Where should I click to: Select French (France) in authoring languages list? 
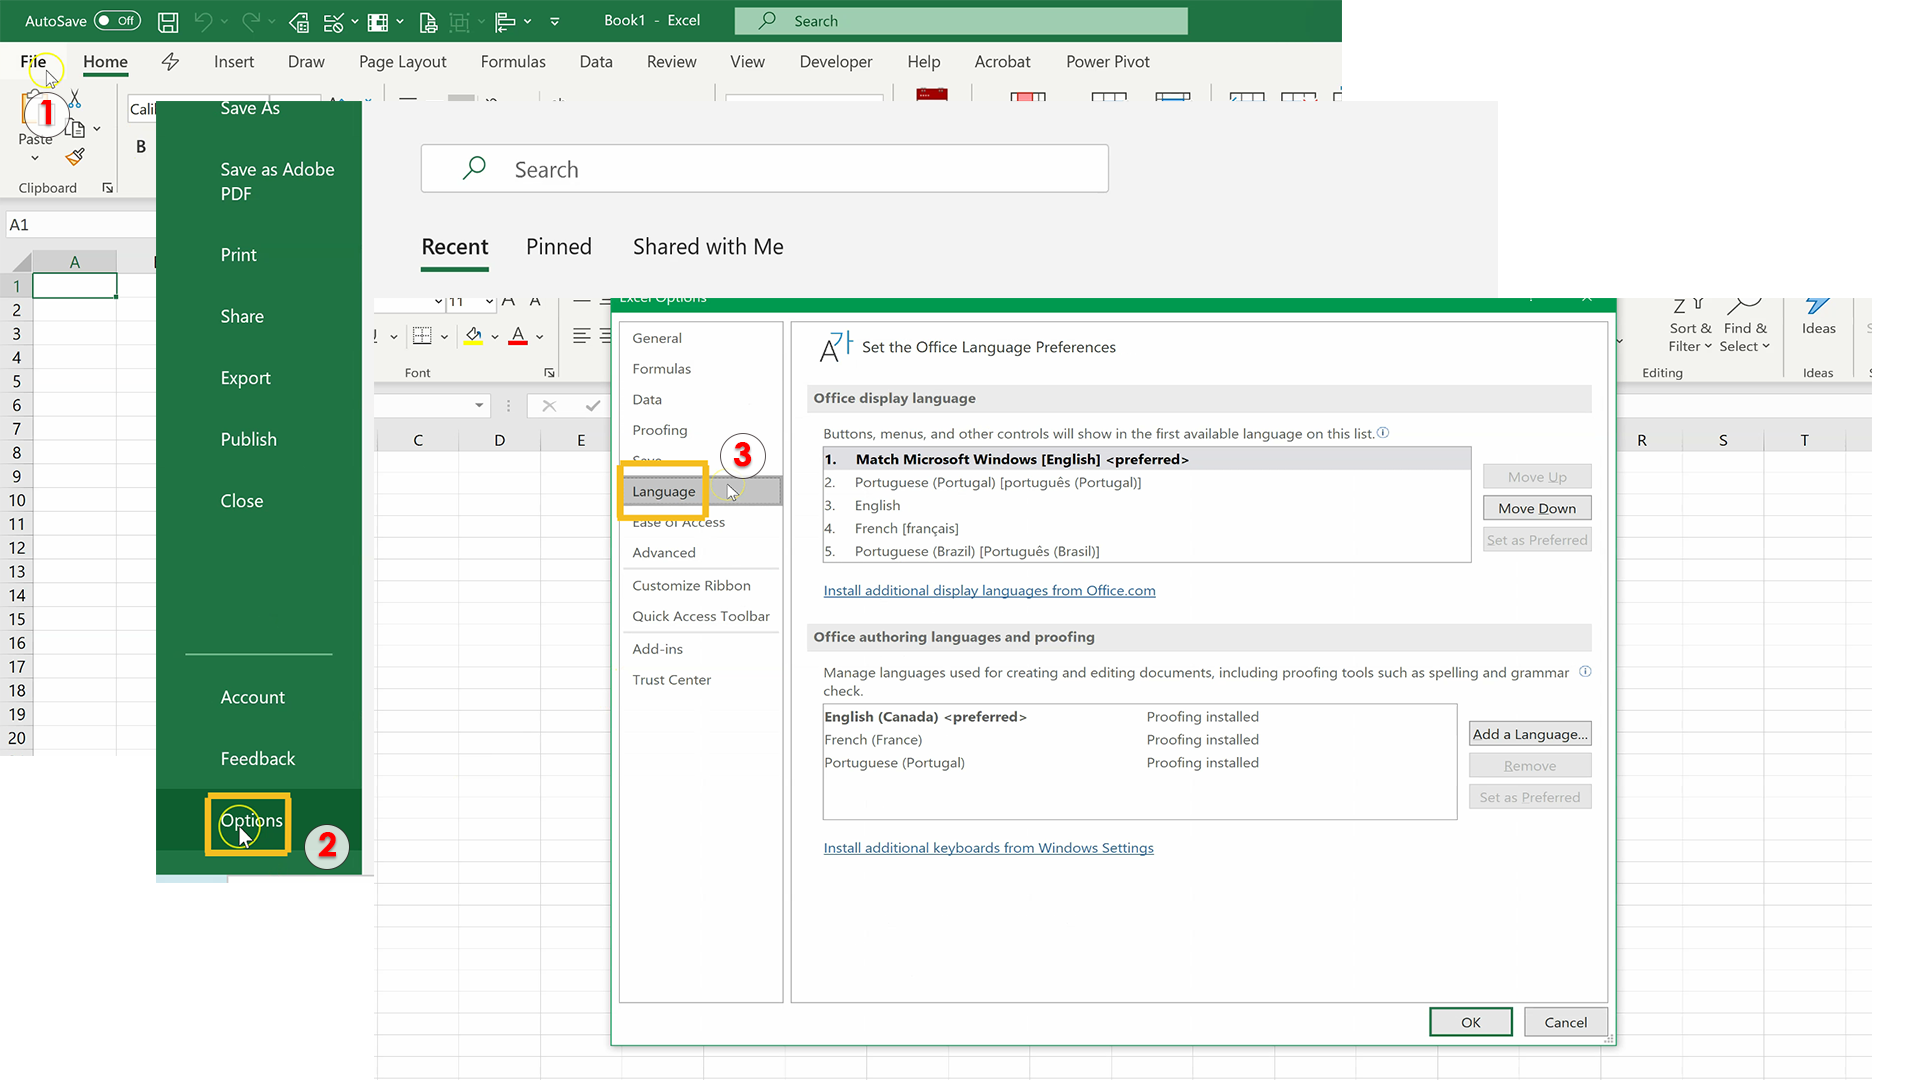(x=873, y=739)
